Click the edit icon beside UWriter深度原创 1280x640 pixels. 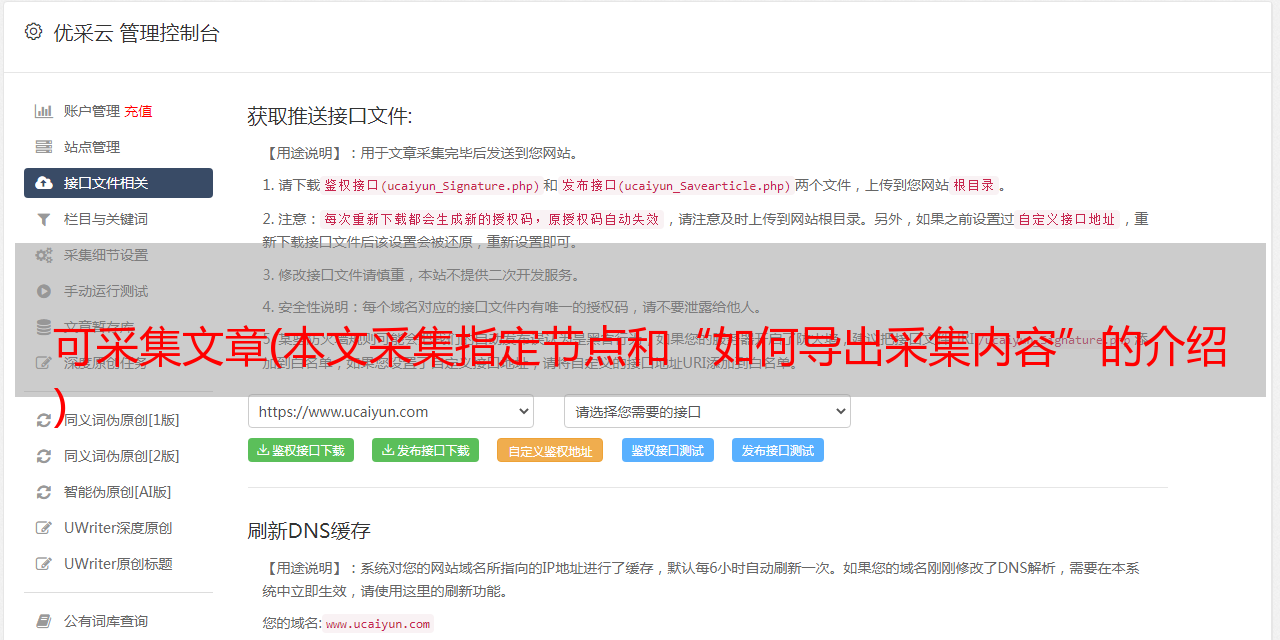coord(44,528)
